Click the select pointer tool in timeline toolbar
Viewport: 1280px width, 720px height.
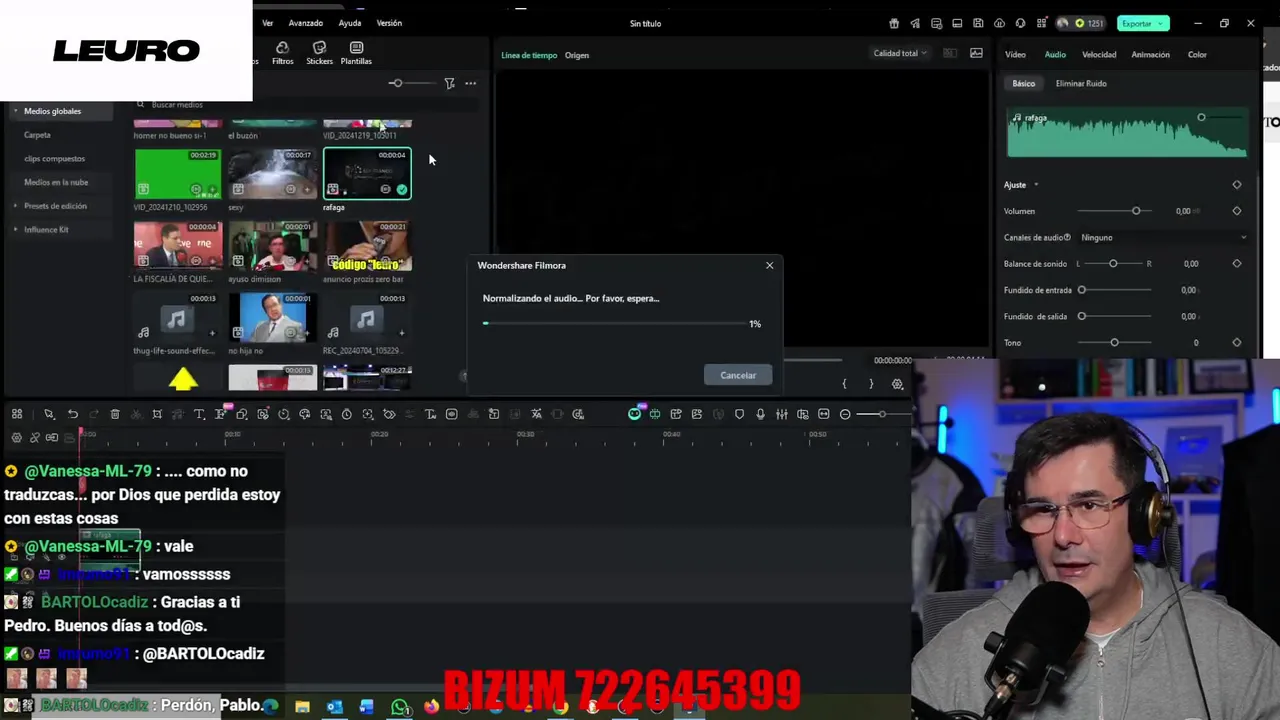click(x=49, y=414)
